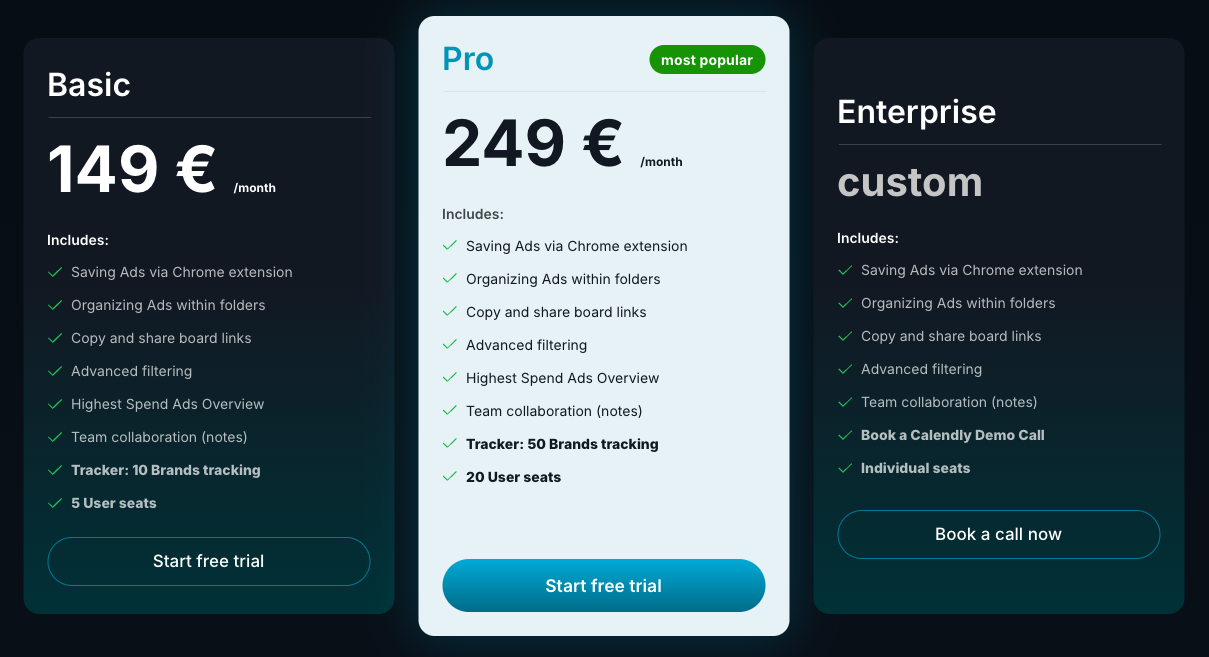Image resolution: width=1209 pixels, height=657 pixels.
Task: Click the 'custom' pricing label under Enterprise
Action: 910,182
